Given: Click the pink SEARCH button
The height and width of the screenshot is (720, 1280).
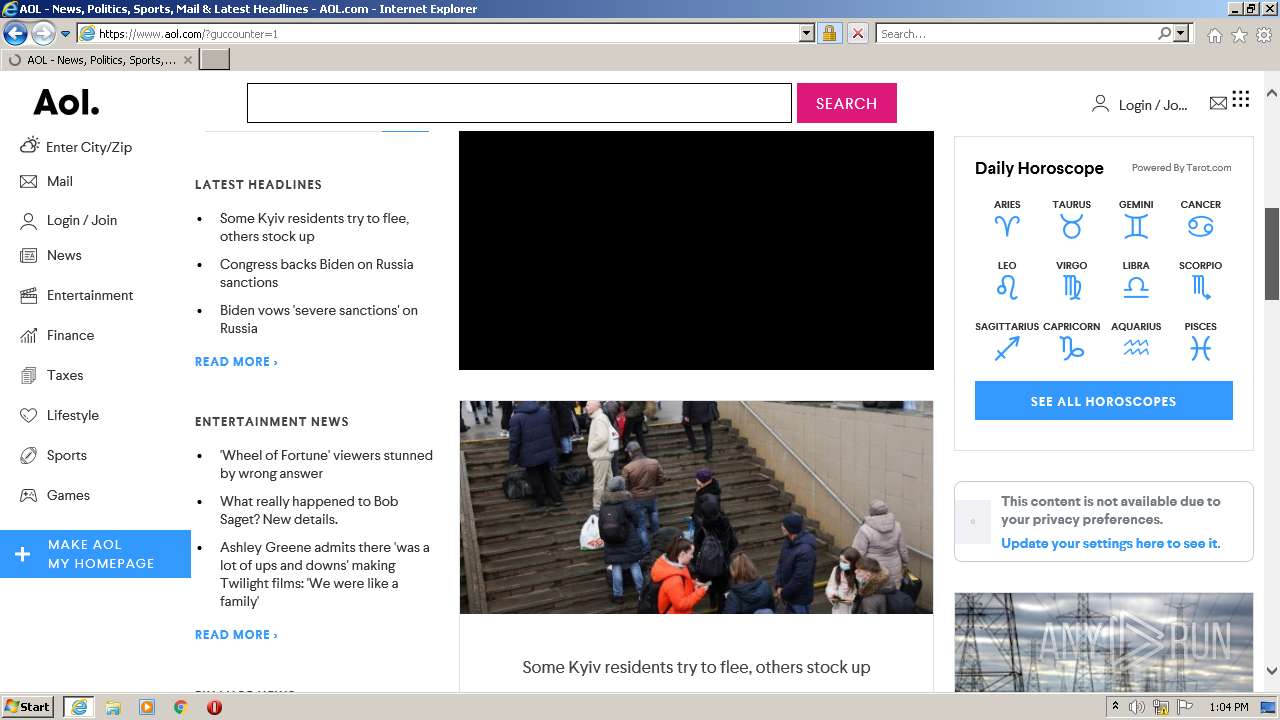Looking at the screenshot, I should [846, 103].
